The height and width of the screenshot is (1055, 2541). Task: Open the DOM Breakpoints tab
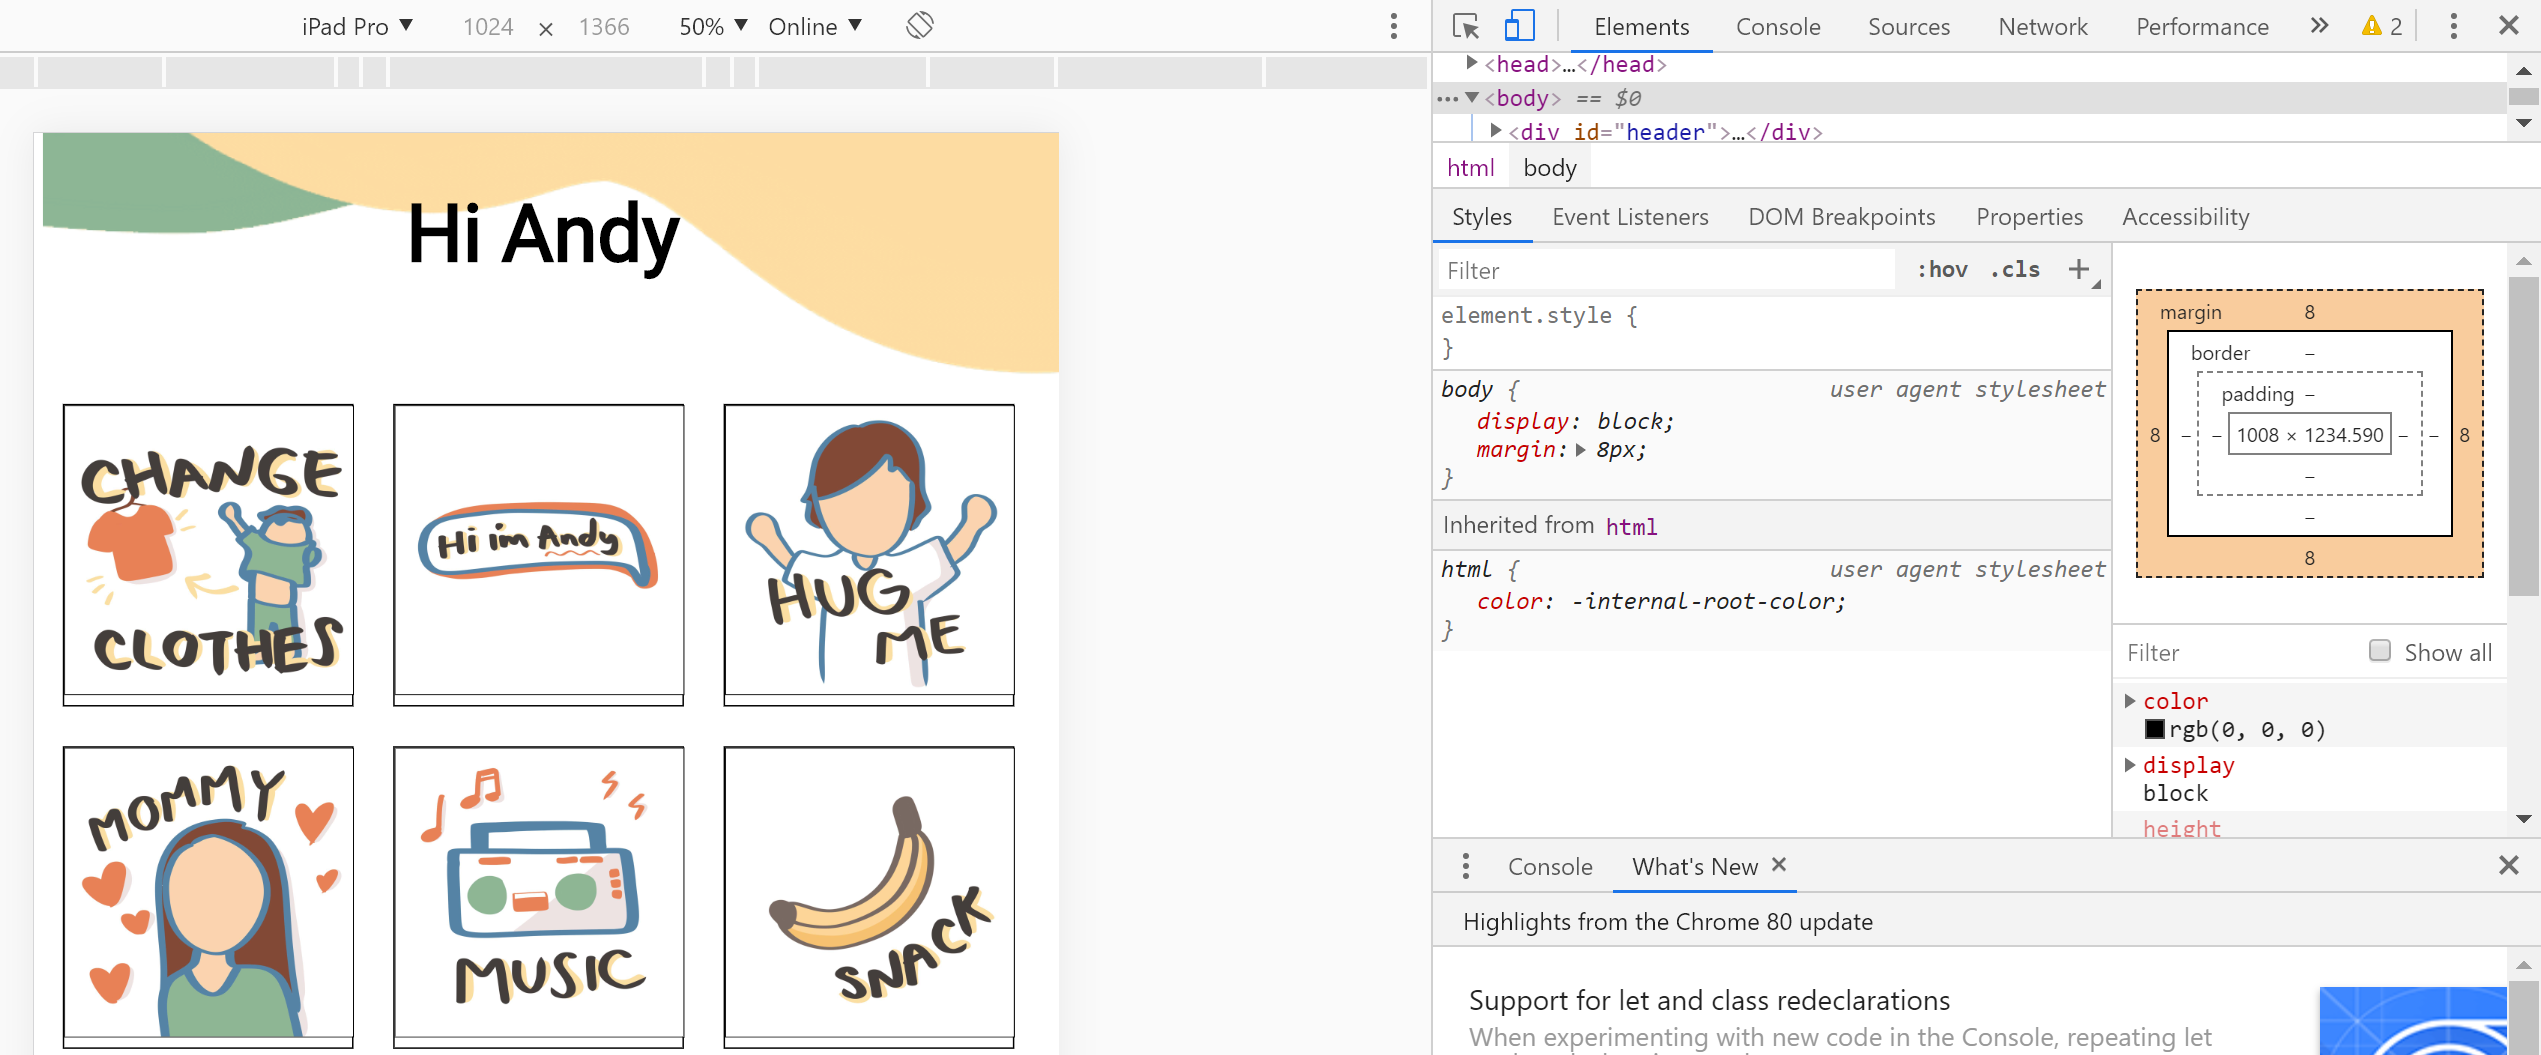click(1842, 217)
